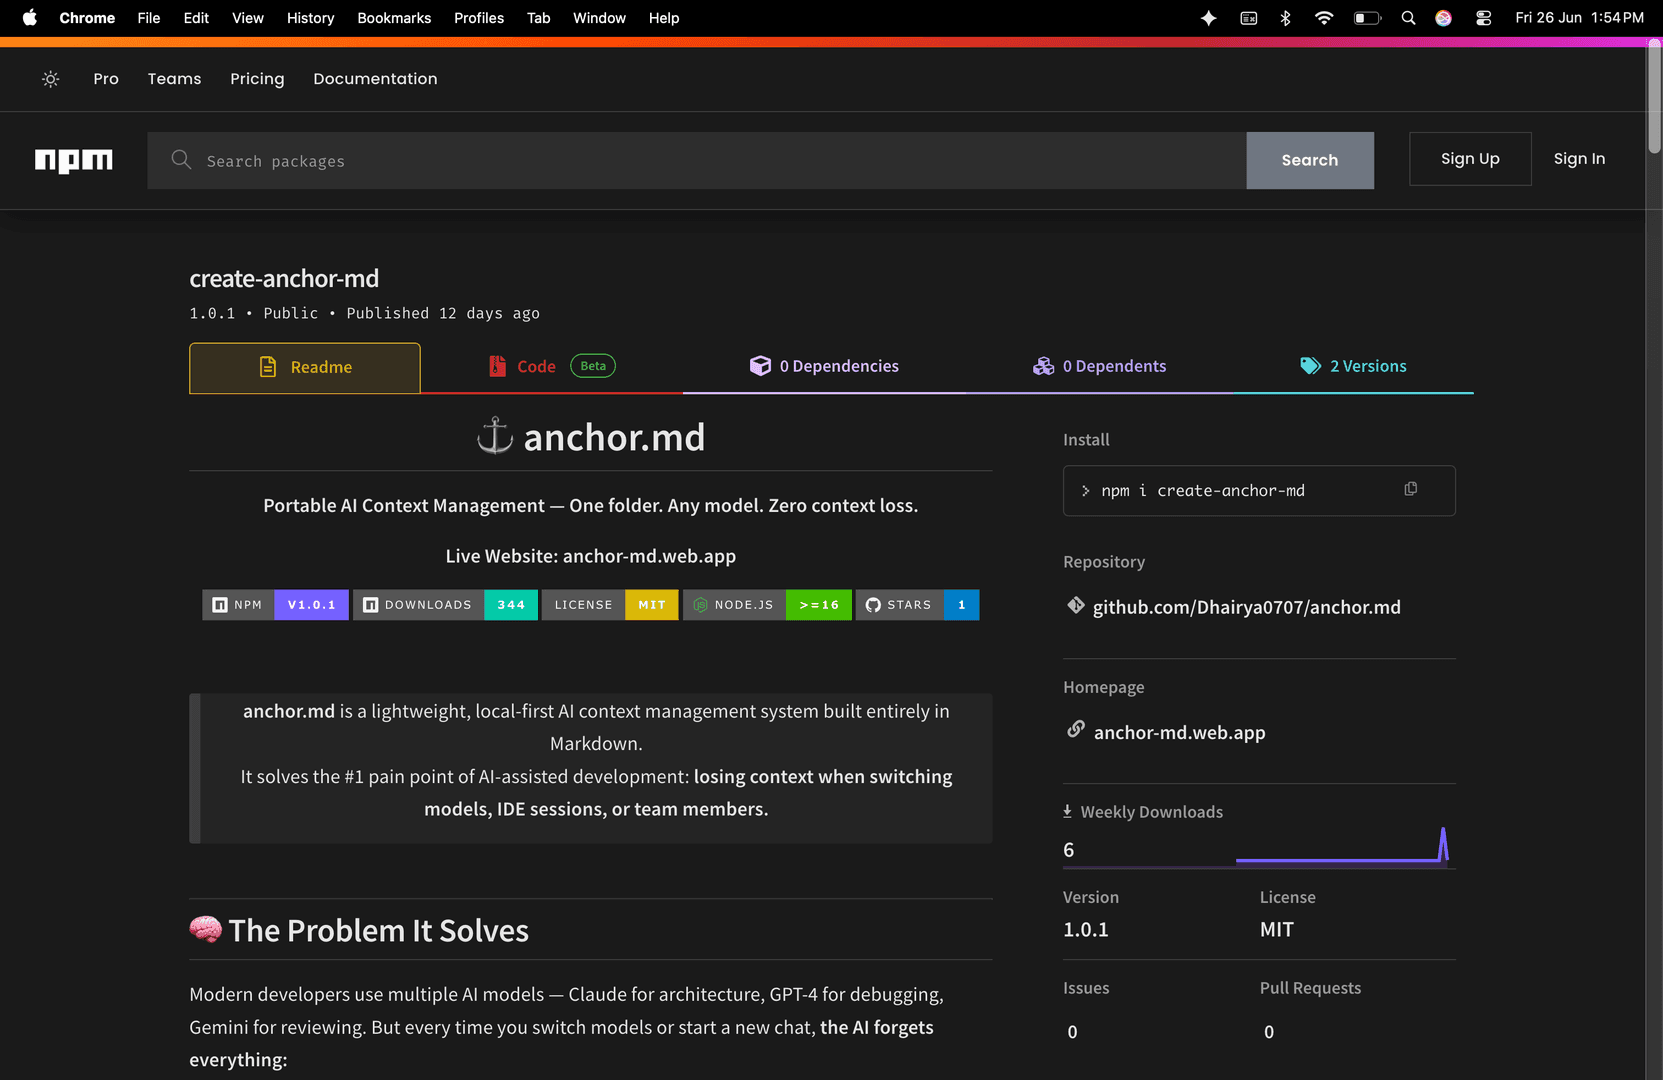Go to the Pricing page
Image resolution: width=1663 pixels, height=1080 pixels.
click(x=257, y=79)
